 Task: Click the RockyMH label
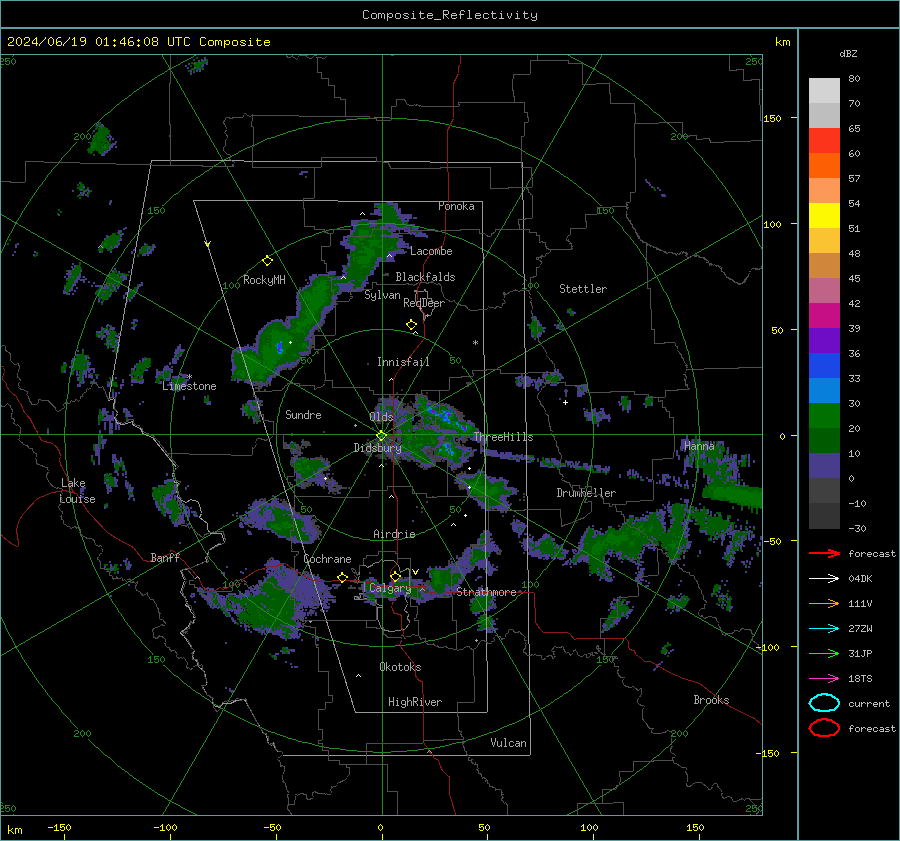click(x=264, y=280)
